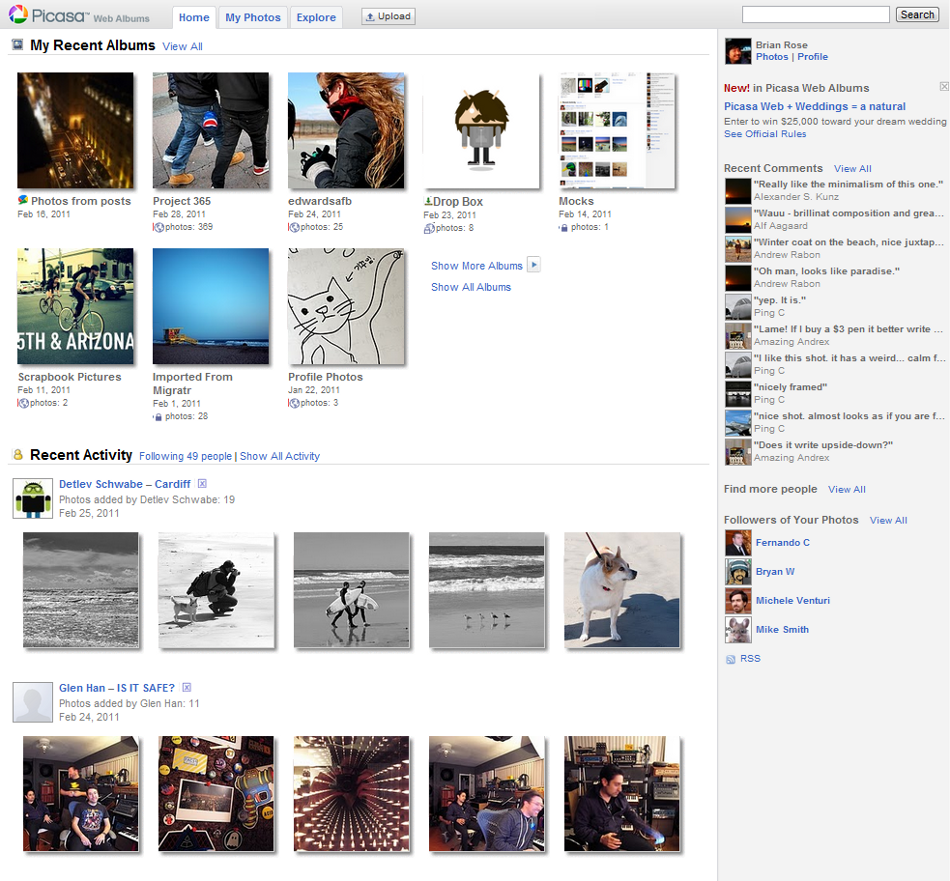
Task: Click Detlev Schwabe's Android avatar icon
Action: [x=33, y=498]
